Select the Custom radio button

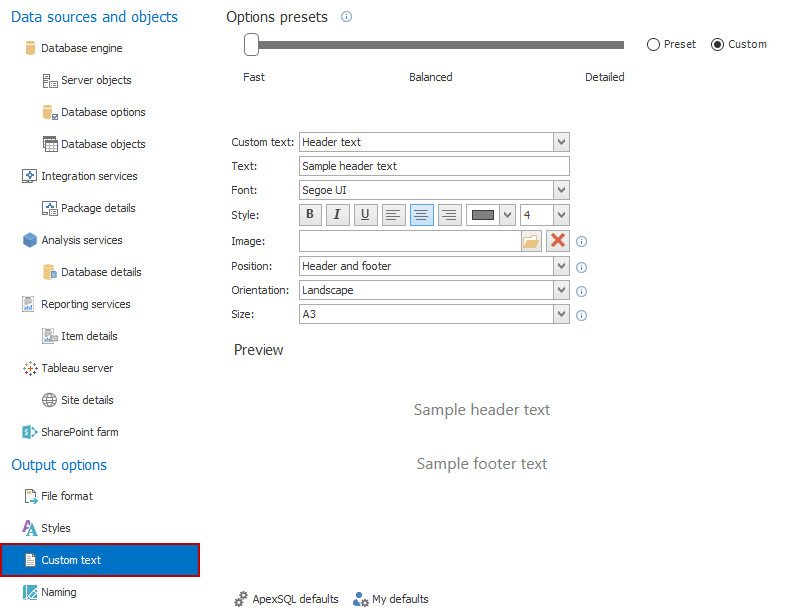[717, 45]
